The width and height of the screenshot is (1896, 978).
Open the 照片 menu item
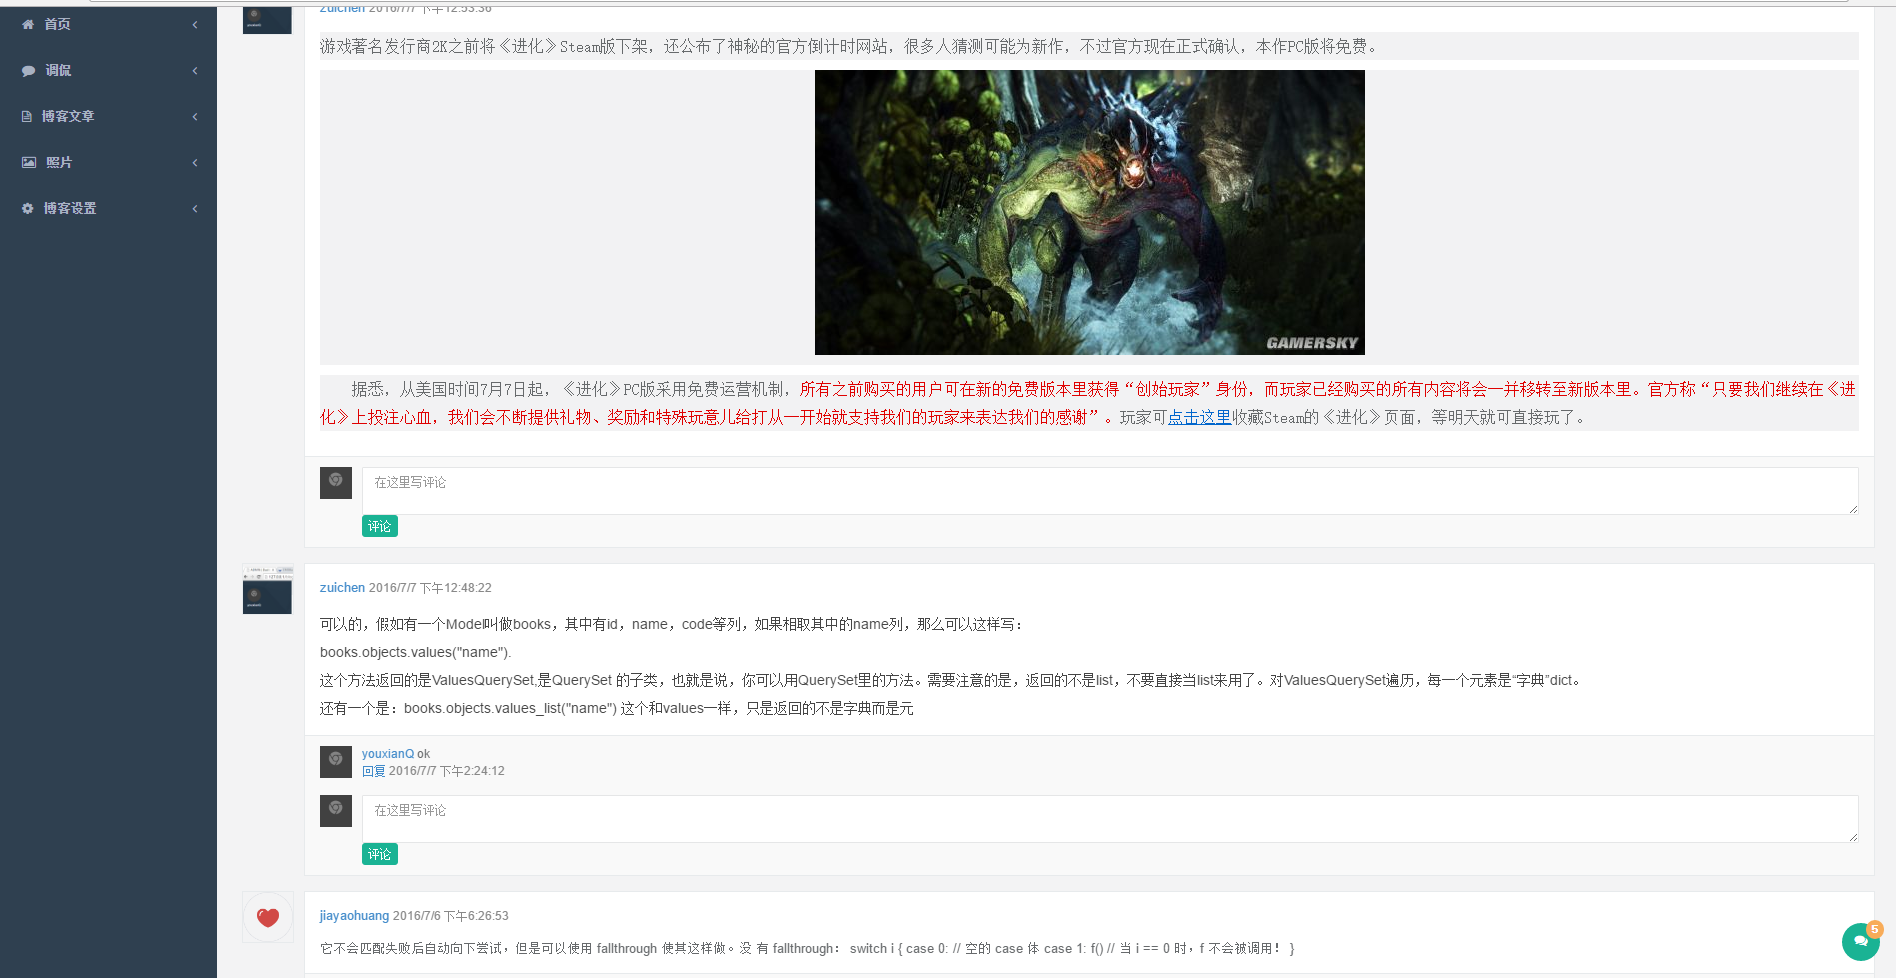click(x=108, y=162)
